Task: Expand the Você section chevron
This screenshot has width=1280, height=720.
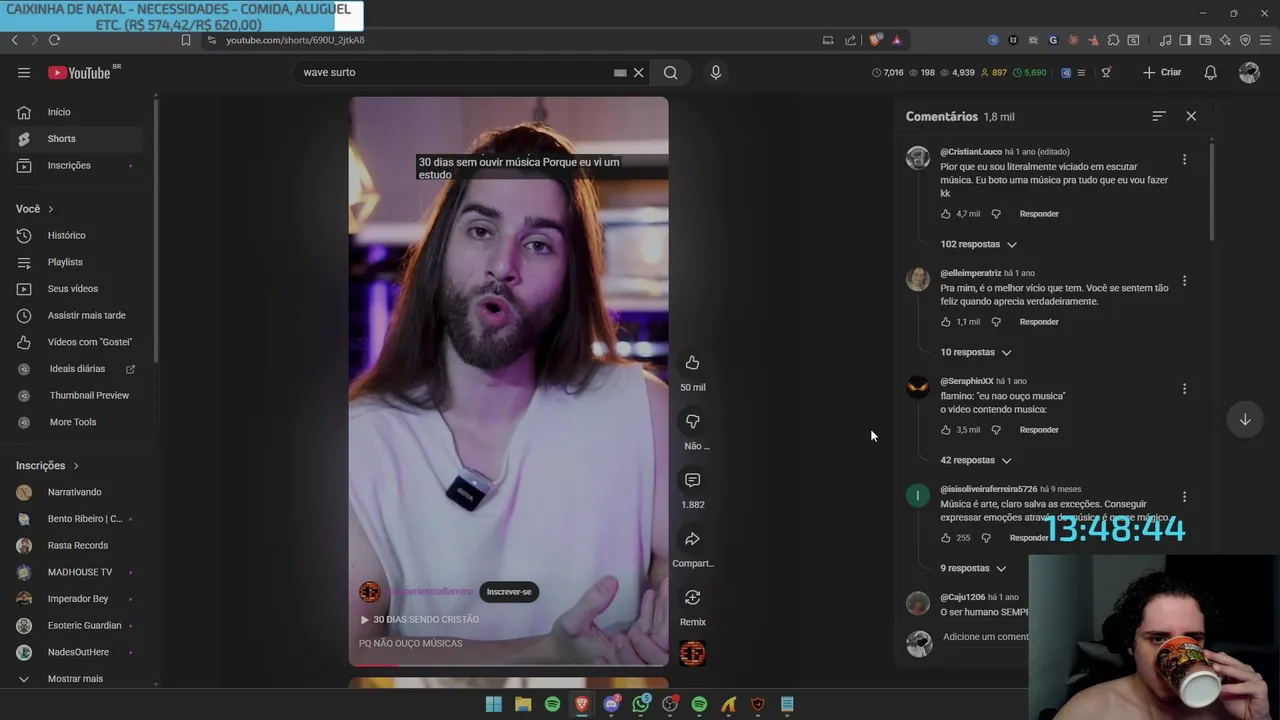Action: point(50,209)
